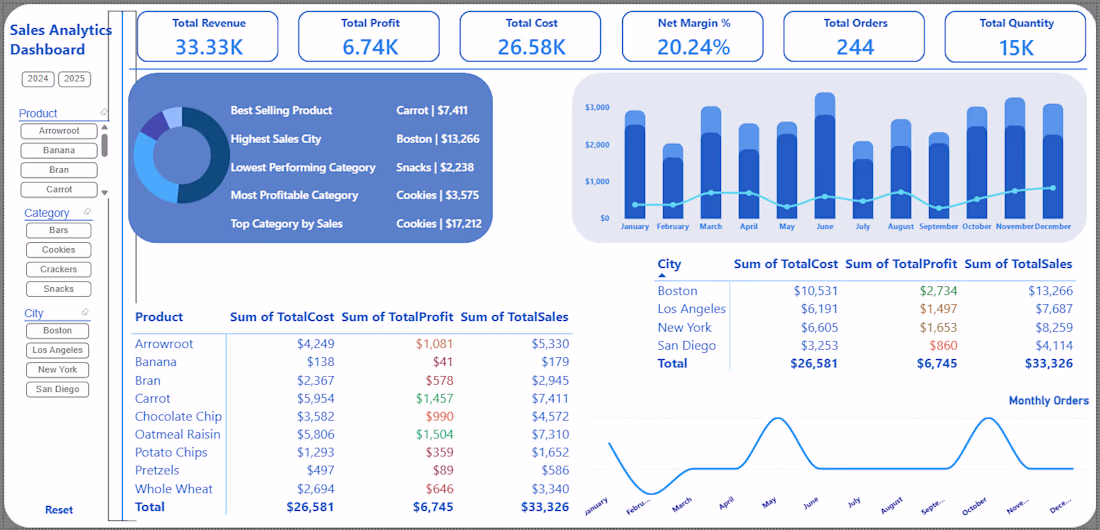Sort the table by the Product column header
This screenshot has height=530, width=1100.
tap(159, 317)
